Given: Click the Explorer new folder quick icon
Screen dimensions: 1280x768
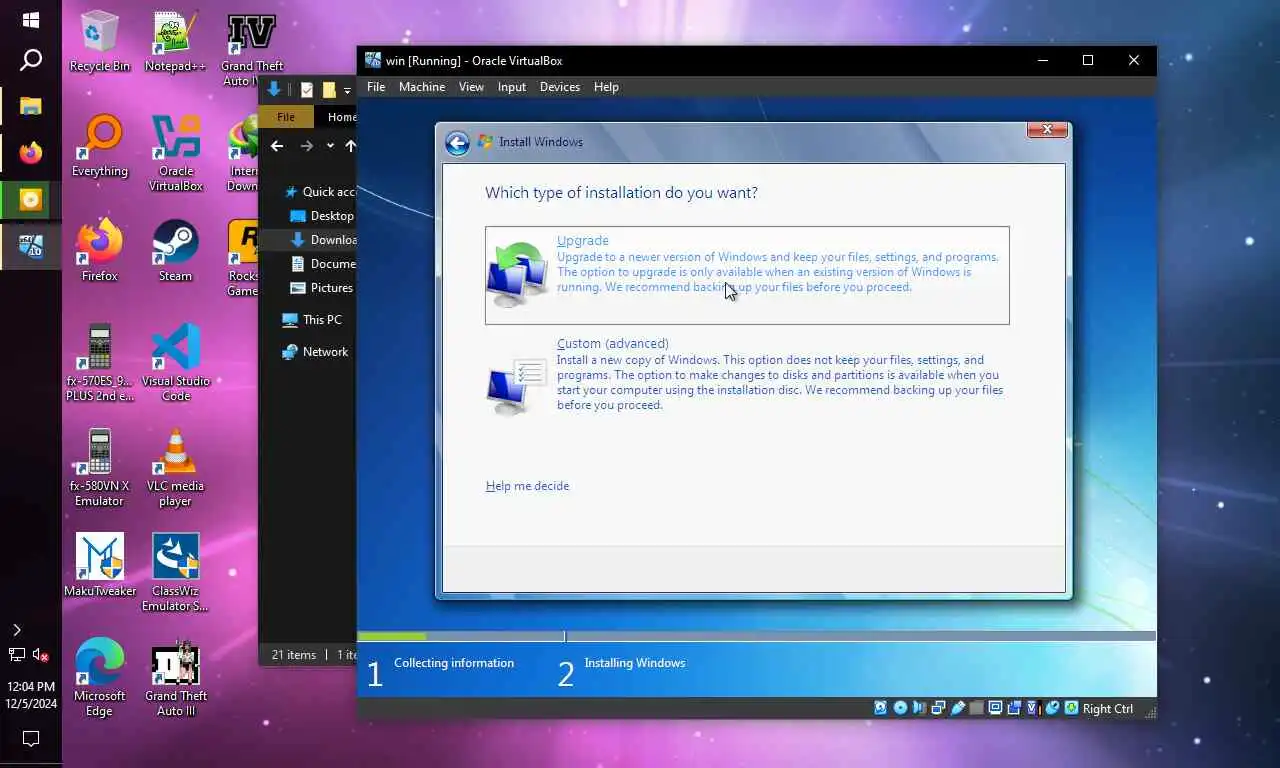Looking at the screenshot, I should 328,90.
